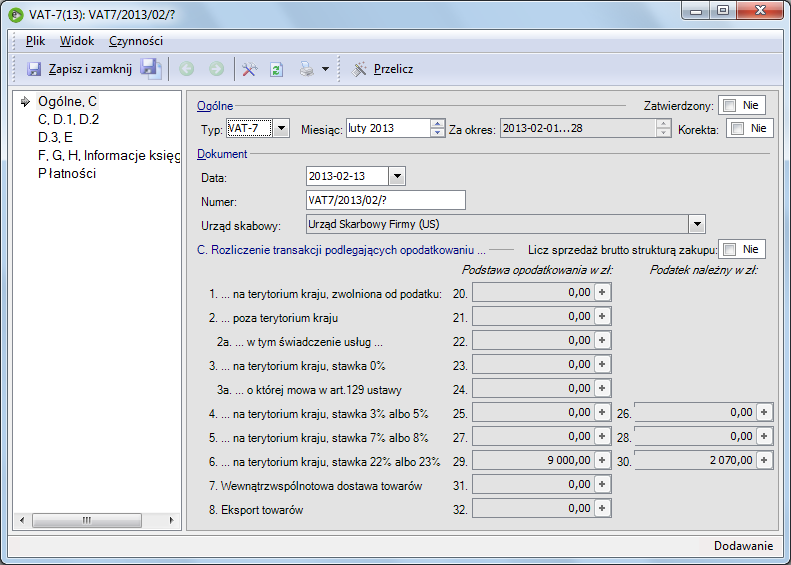Click the Data field showing 2013-02-13
Viewport: 791px width, 565px height.
coord(348,177)
